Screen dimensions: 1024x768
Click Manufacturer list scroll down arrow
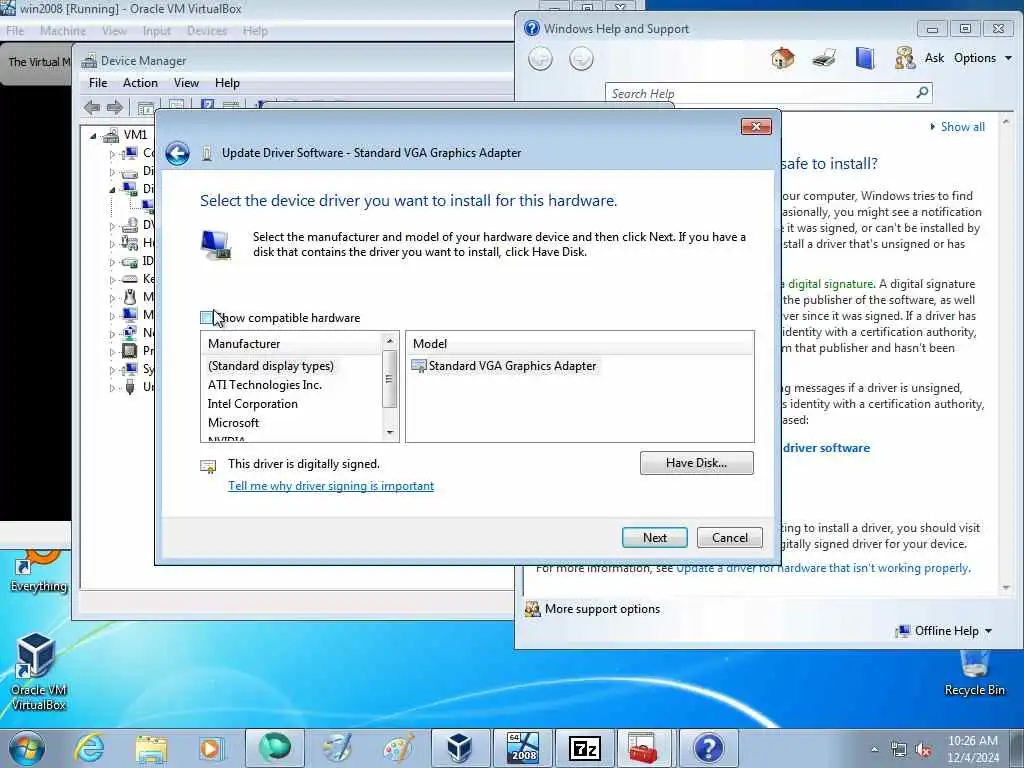[x=389, y=432]
